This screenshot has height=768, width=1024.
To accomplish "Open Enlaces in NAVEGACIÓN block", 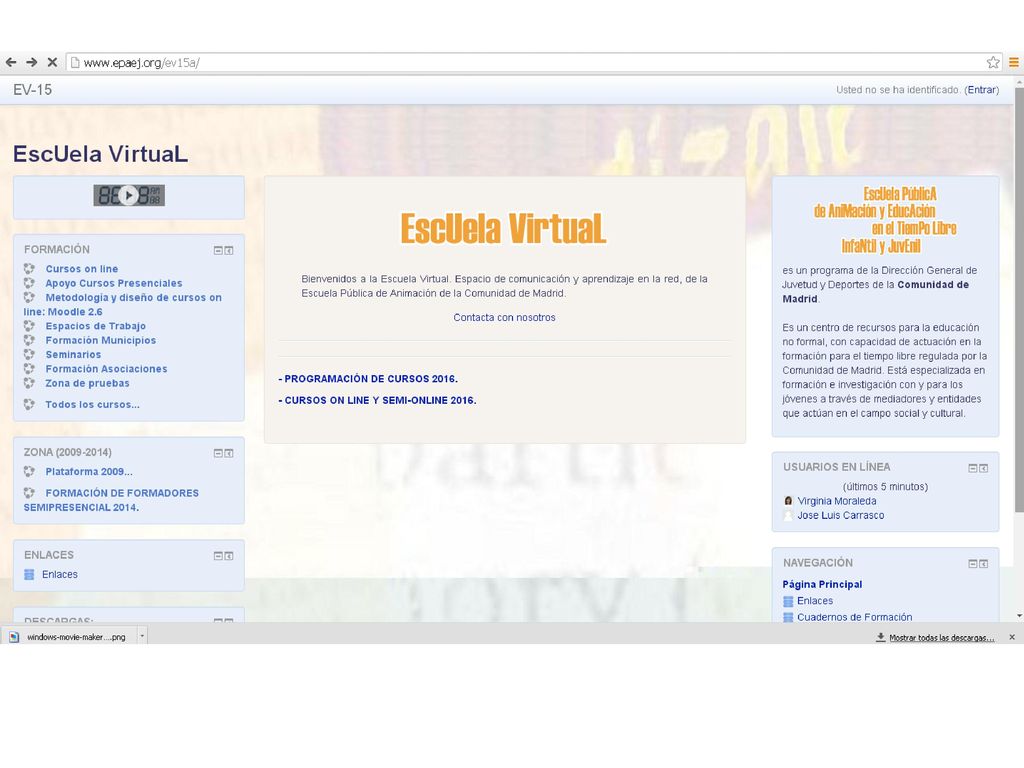I will [x=815, y=601].
